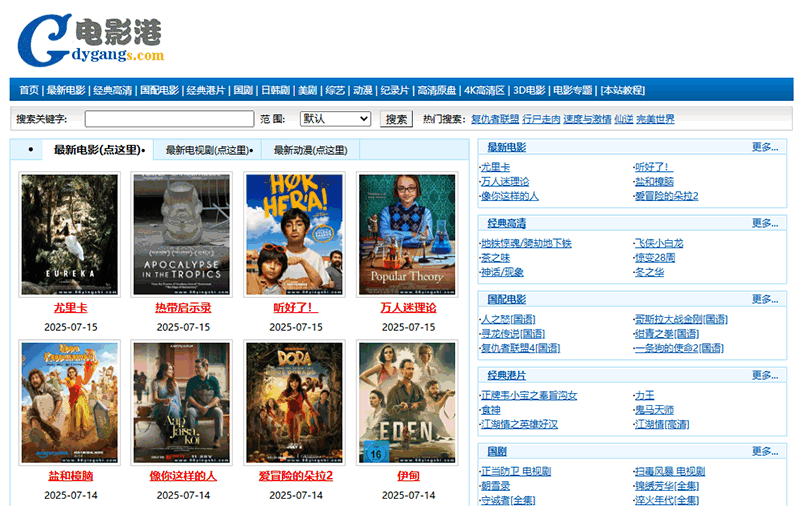Open 经典港片 in the navigation bar
The width and height of the screenshot is (800, 506).
click(x=206, y=90)
